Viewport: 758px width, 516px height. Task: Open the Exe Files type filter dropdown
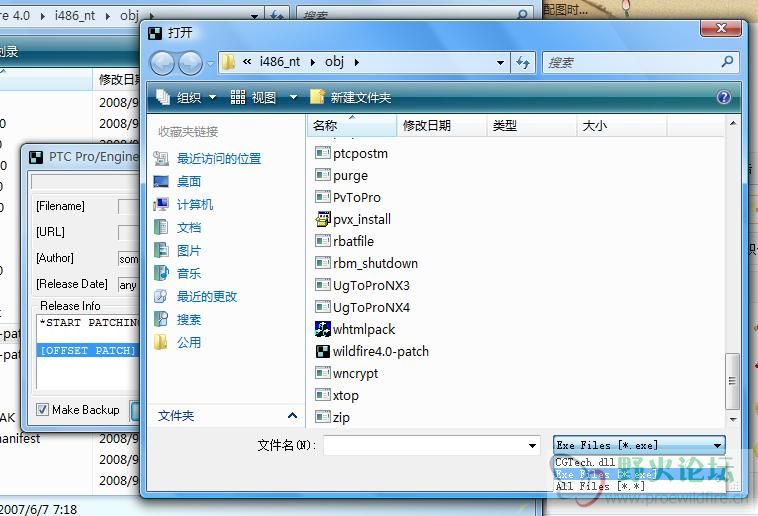click(x=717, y=445)
